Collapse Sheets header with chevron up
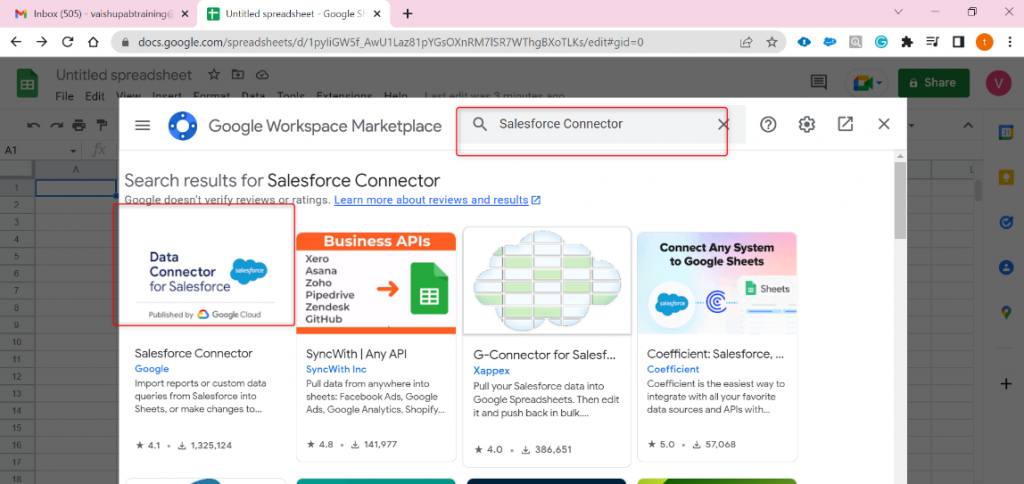 point(968,125)
